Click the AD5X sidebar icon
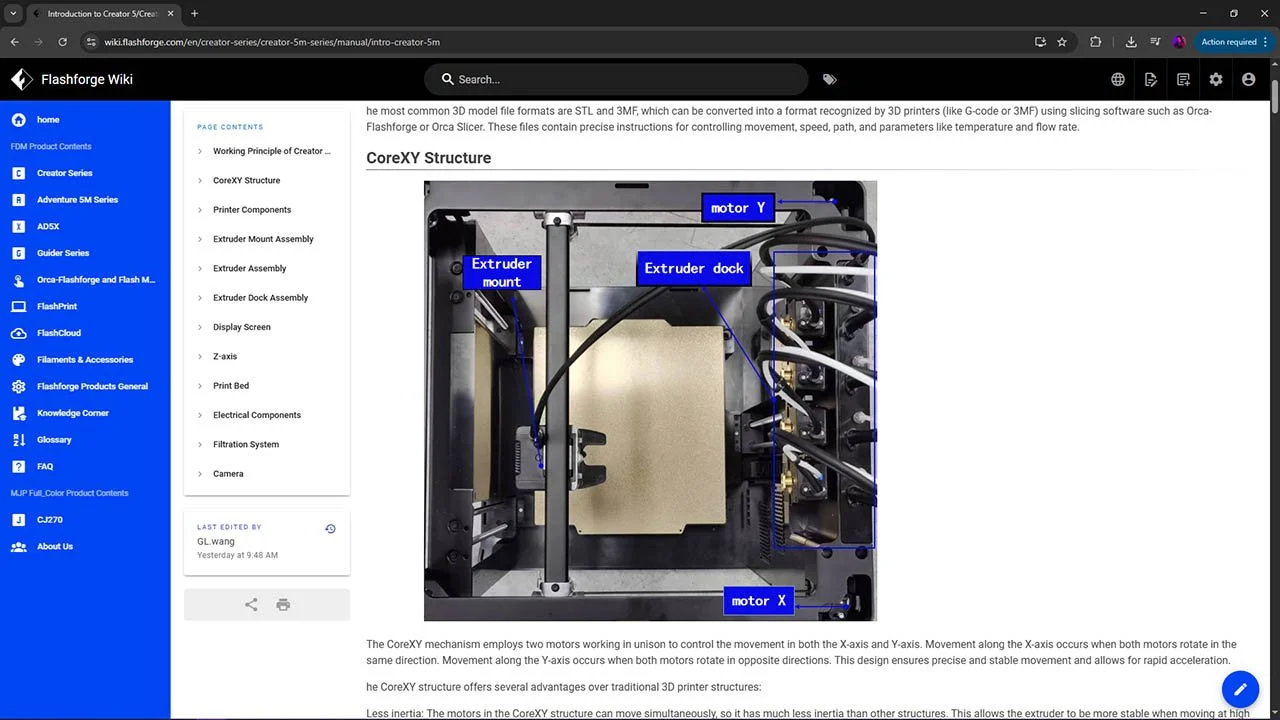Image resolution: width=1280 pixels, height=720 pixels. tap(18, 226)
